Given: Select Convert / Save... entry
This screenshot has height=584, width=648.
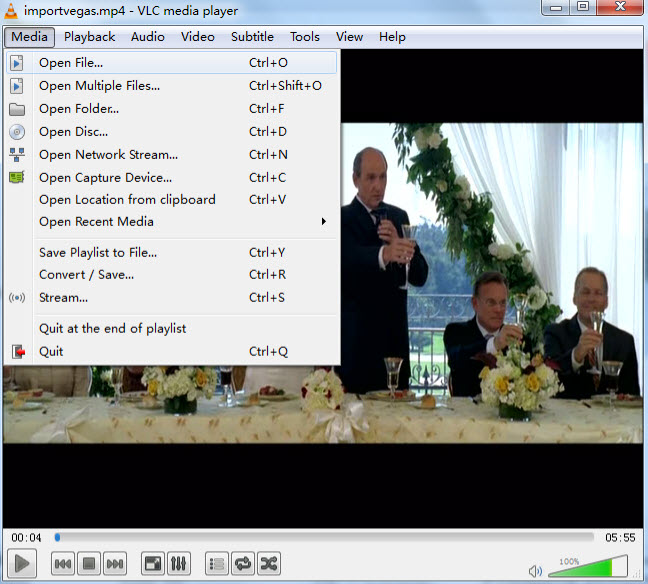Looking at the screenshot, I should (172, 275).
